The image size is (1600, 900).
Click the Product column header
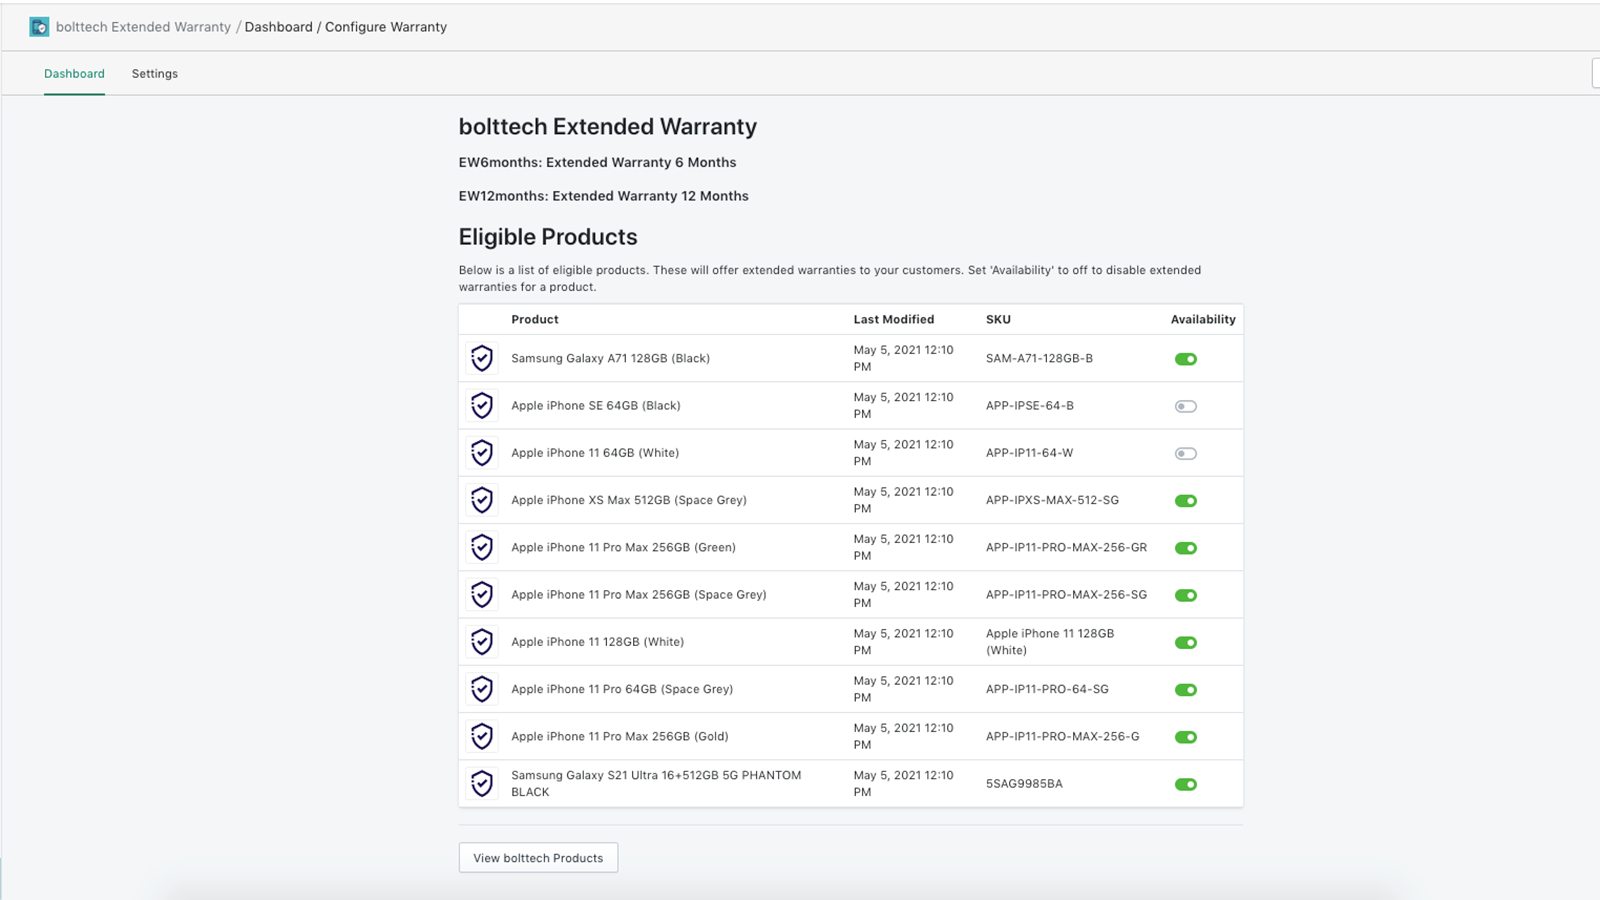[x=535, y=319]
